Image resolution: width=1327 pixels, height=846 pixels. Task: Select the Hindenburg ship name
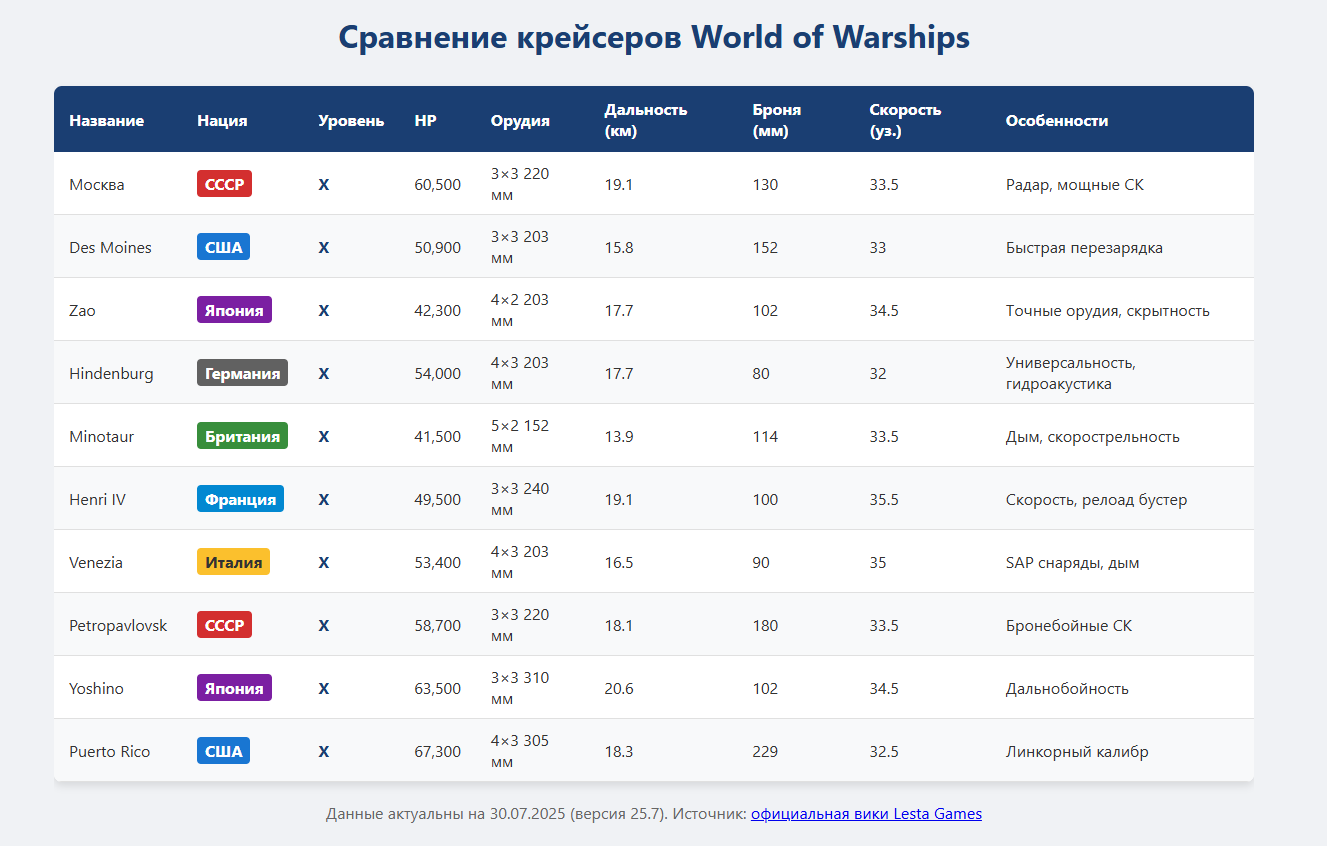[x=111, y=373]
